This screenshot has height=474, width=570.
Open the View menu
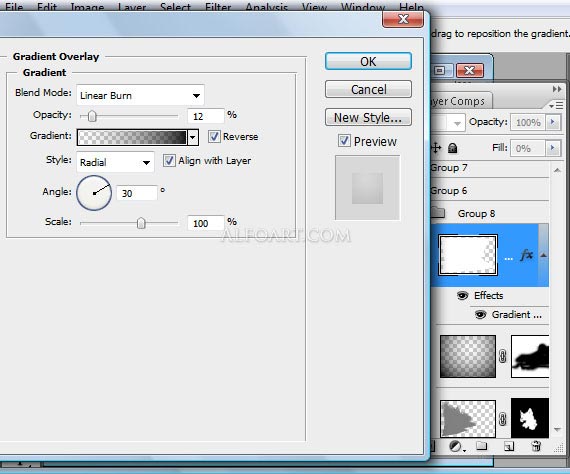(x=314, y=7)
